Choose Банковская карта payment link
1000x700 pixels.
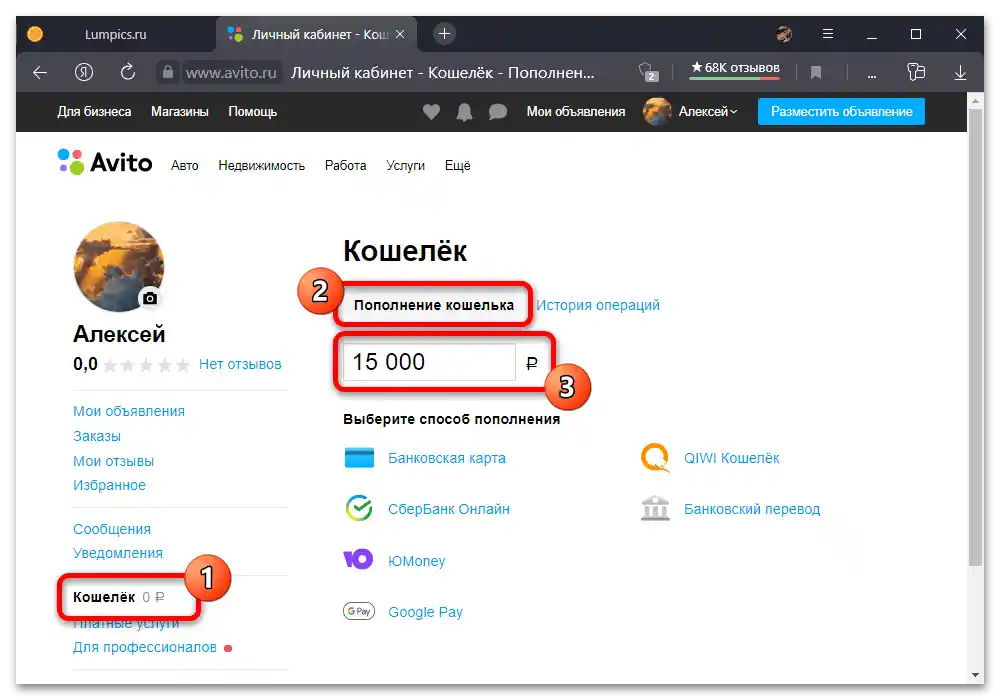[x=446, y=458]
